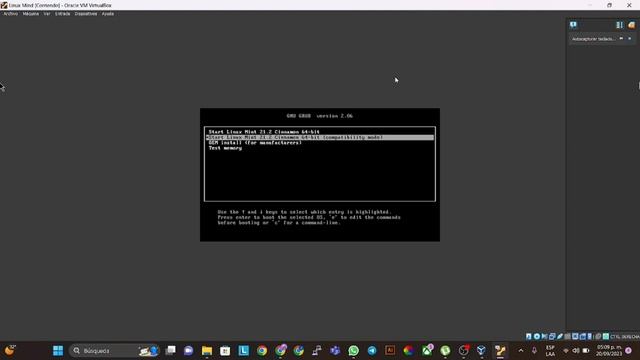Image resolution: width=640 pixels, height=360 pixels.
Task: Open the Ver menu
Action: click(47, 14)
